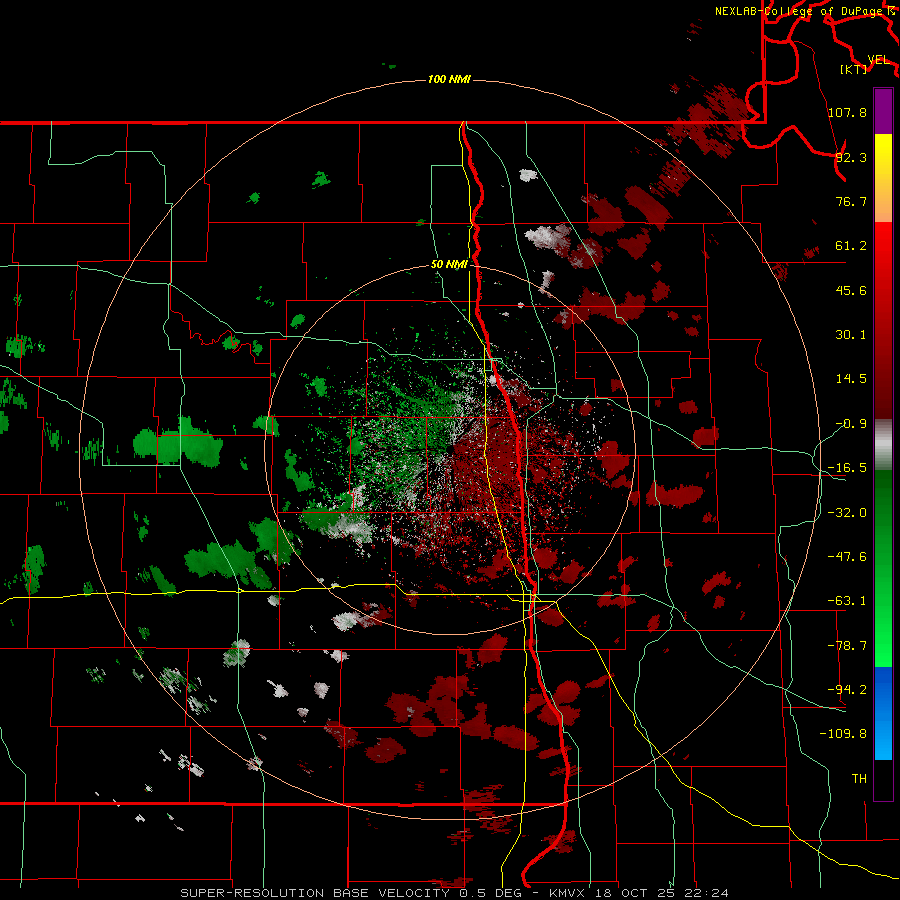Pick the gray near-zero segment of color bar
The image size is (900, 900).
click(883, 445)
